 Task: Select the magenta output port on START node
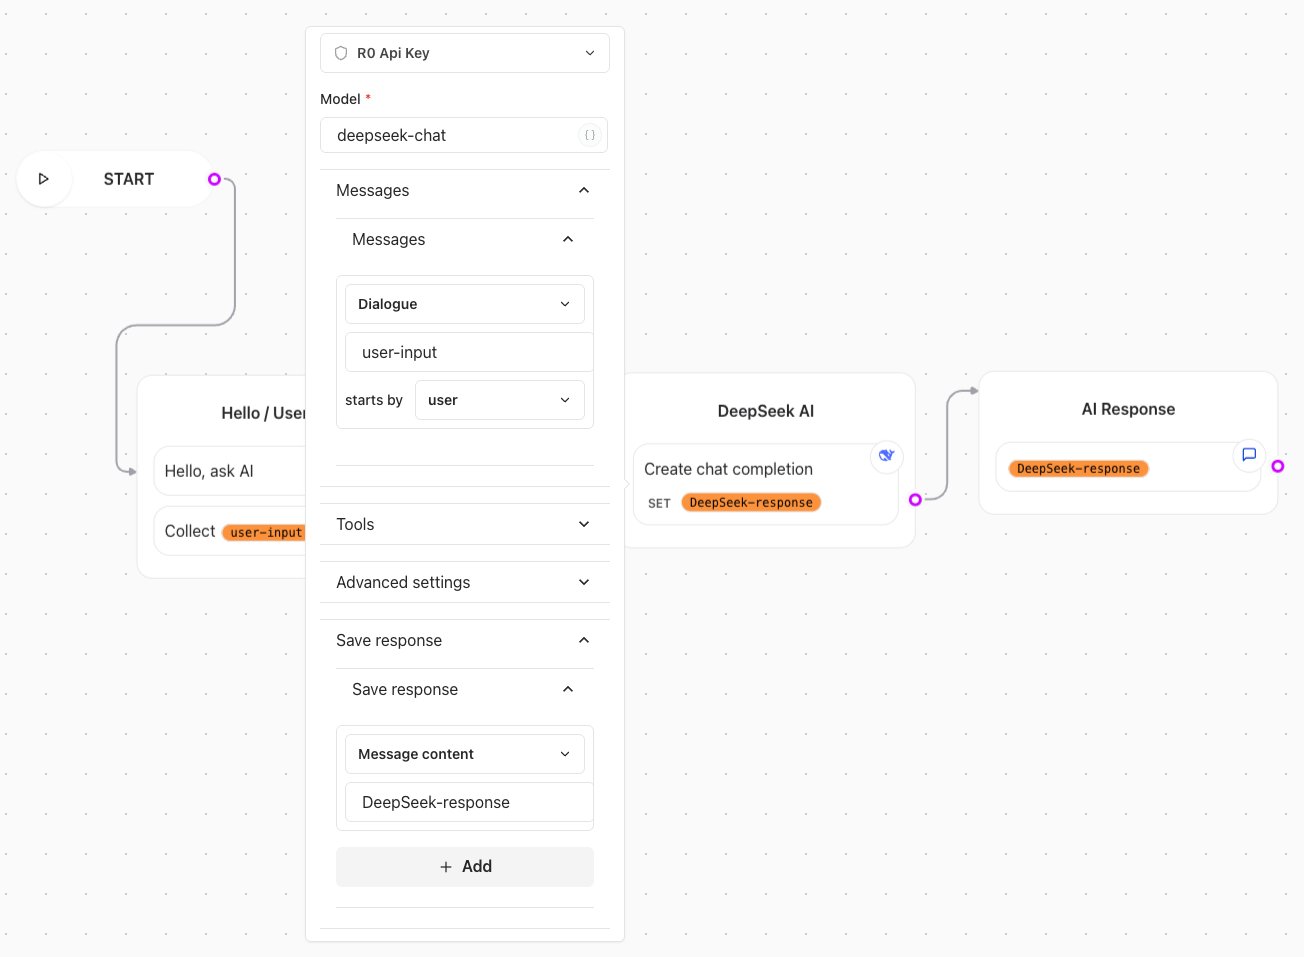[214, 179]
